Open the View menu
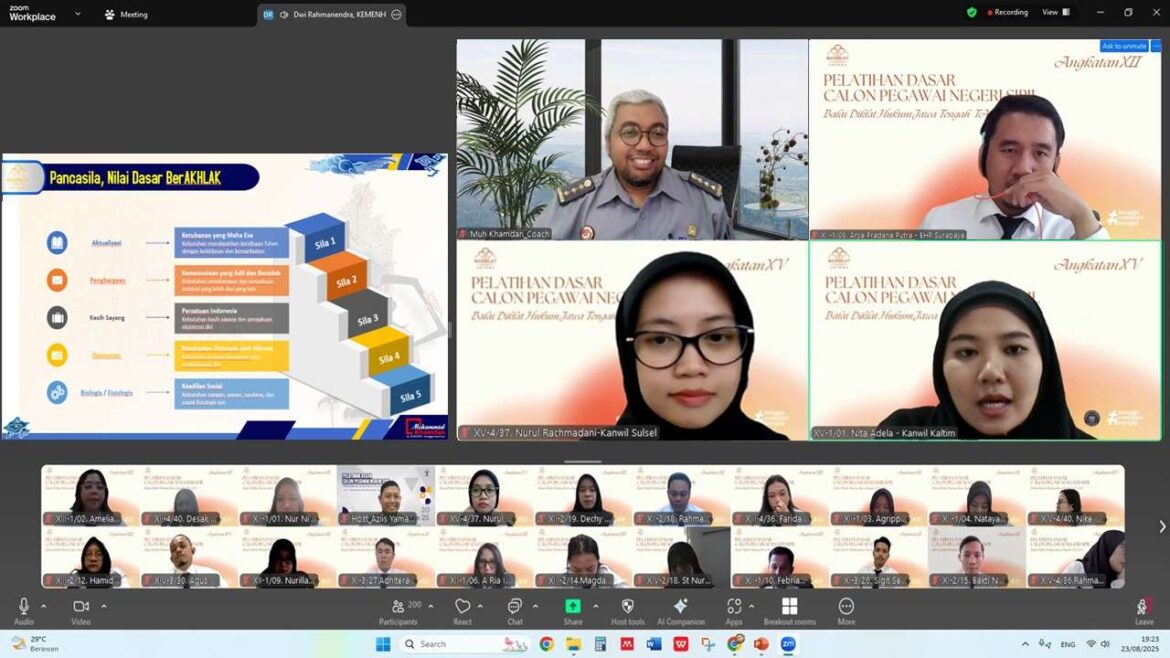This screenshot has width=1170, height=658. coord(1055,12)
